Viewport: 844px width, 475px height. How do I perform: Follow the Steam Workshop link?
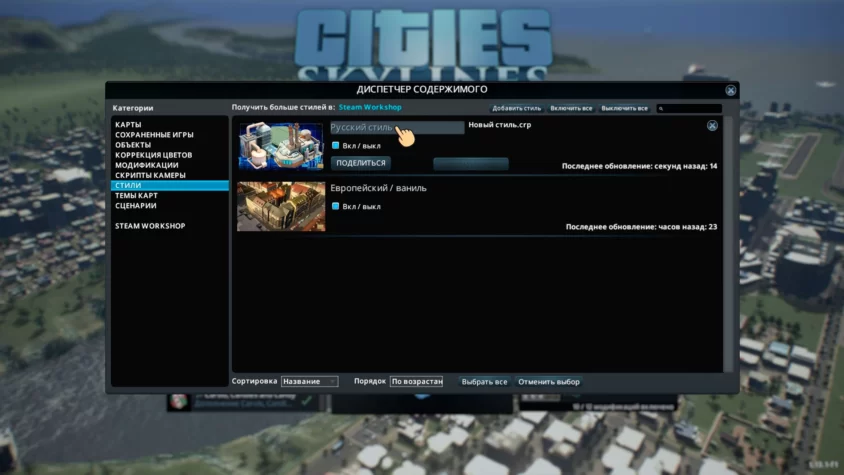[x=370, y=107]
